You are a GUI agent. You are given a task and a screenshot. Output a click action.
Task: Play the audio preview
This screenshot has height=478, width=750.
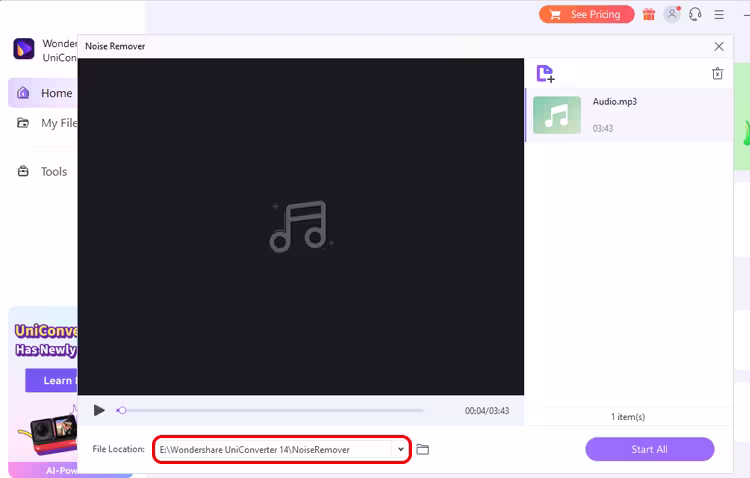99,410
